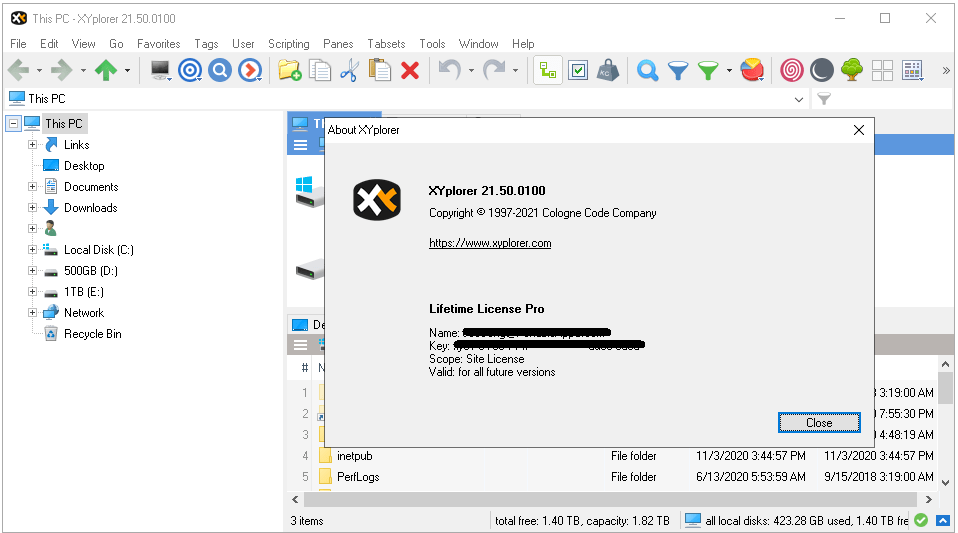Open Back button history dropdown arrow
The width and height of the screenshot is (958, 533).
click(39, 71)
